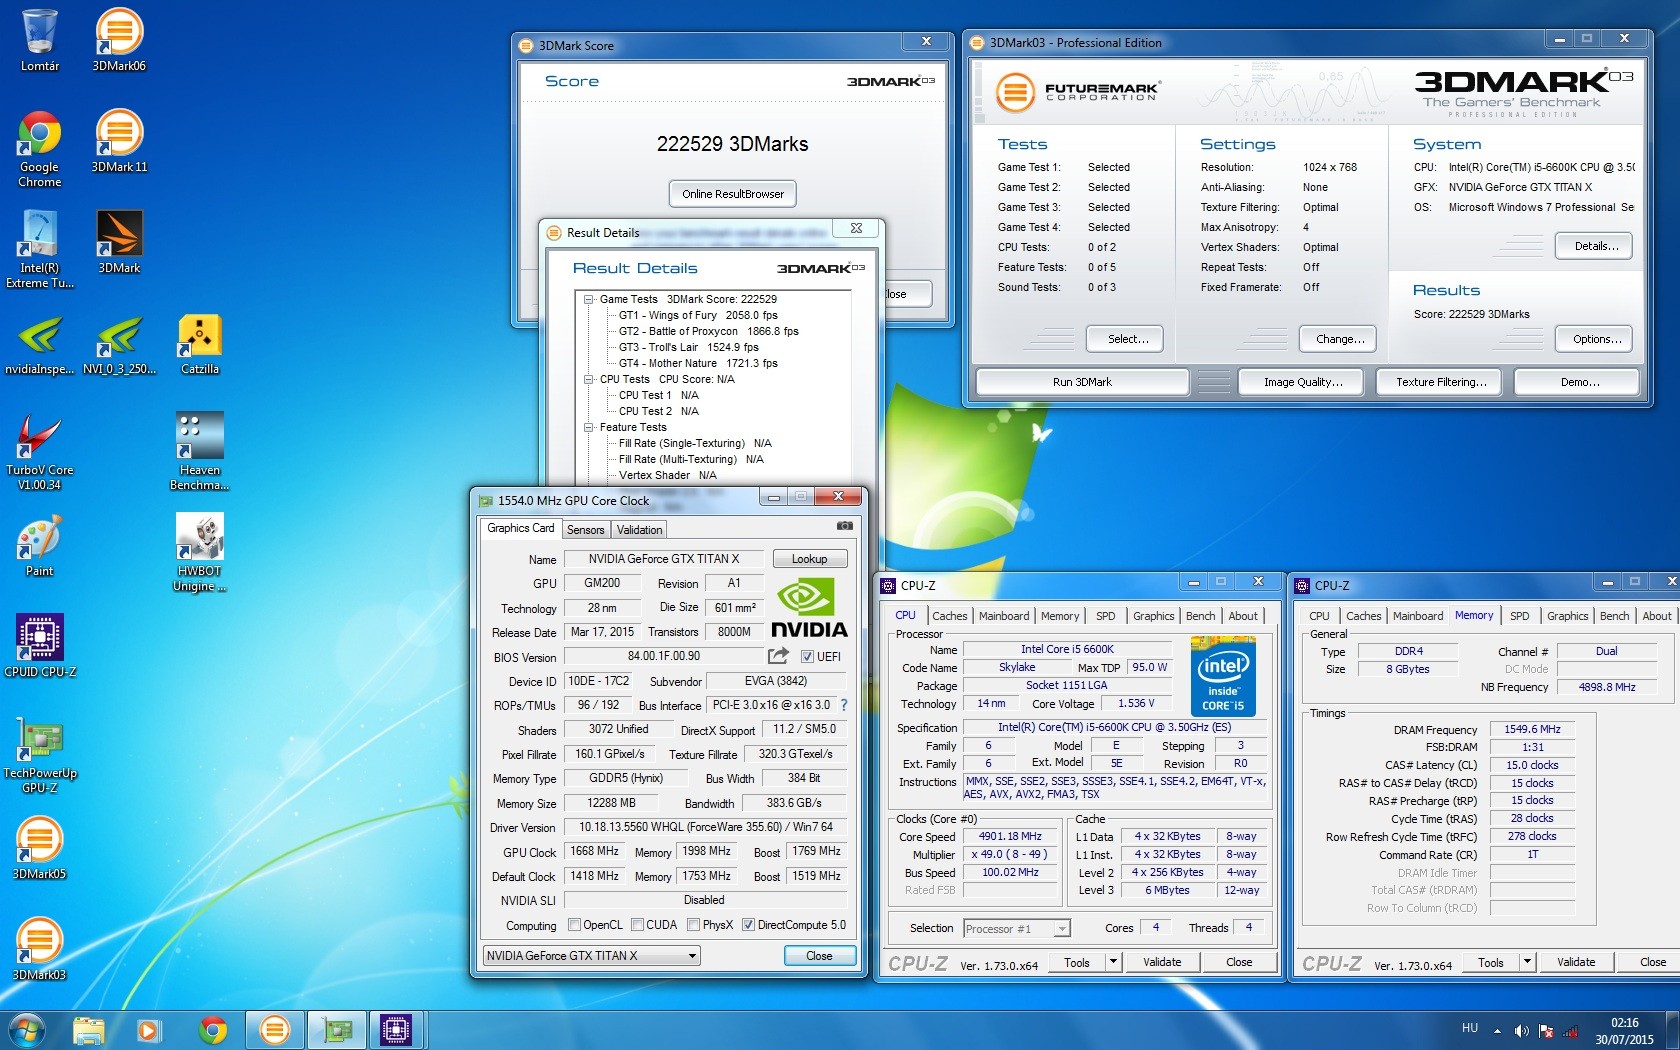Click the Online ResultBrowser button
This screenshot has height=1050, width=1680.
(x=733, y=194)
